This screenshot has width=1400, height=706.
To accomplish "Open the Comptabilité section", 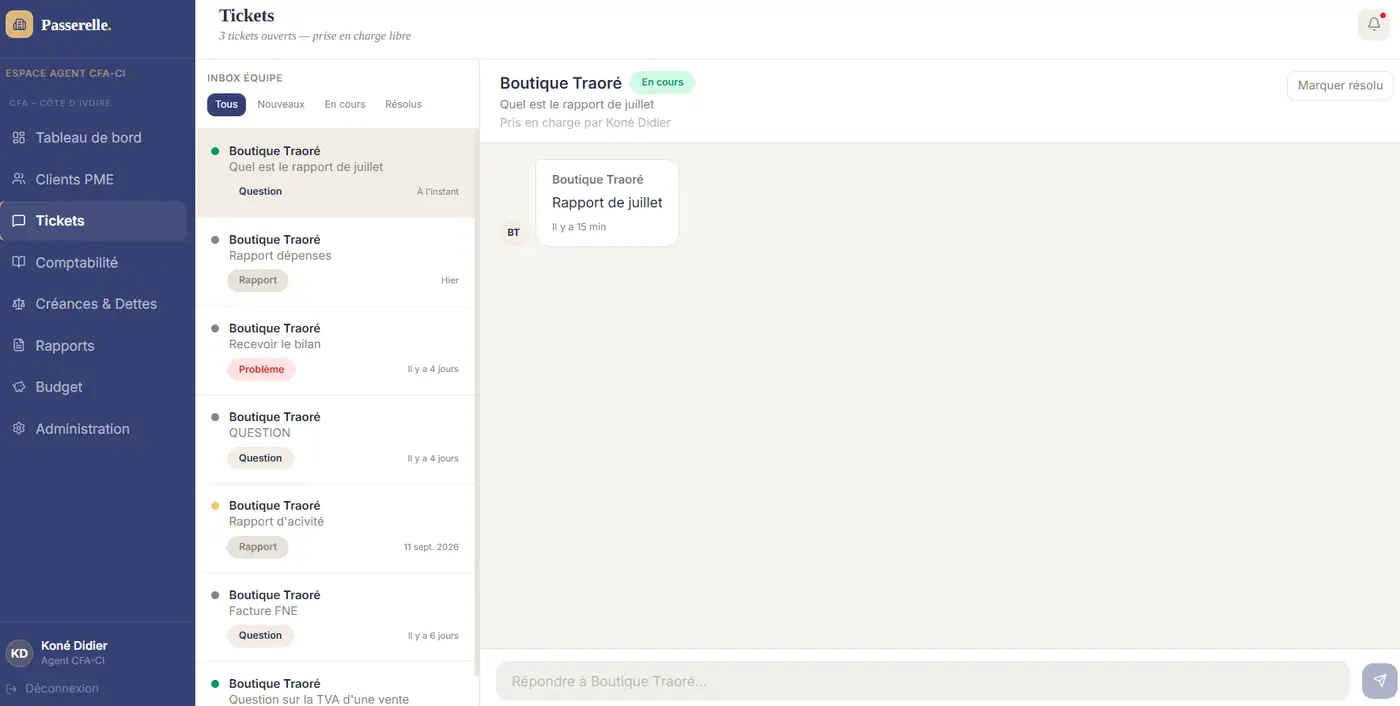I will click(93, 262).
